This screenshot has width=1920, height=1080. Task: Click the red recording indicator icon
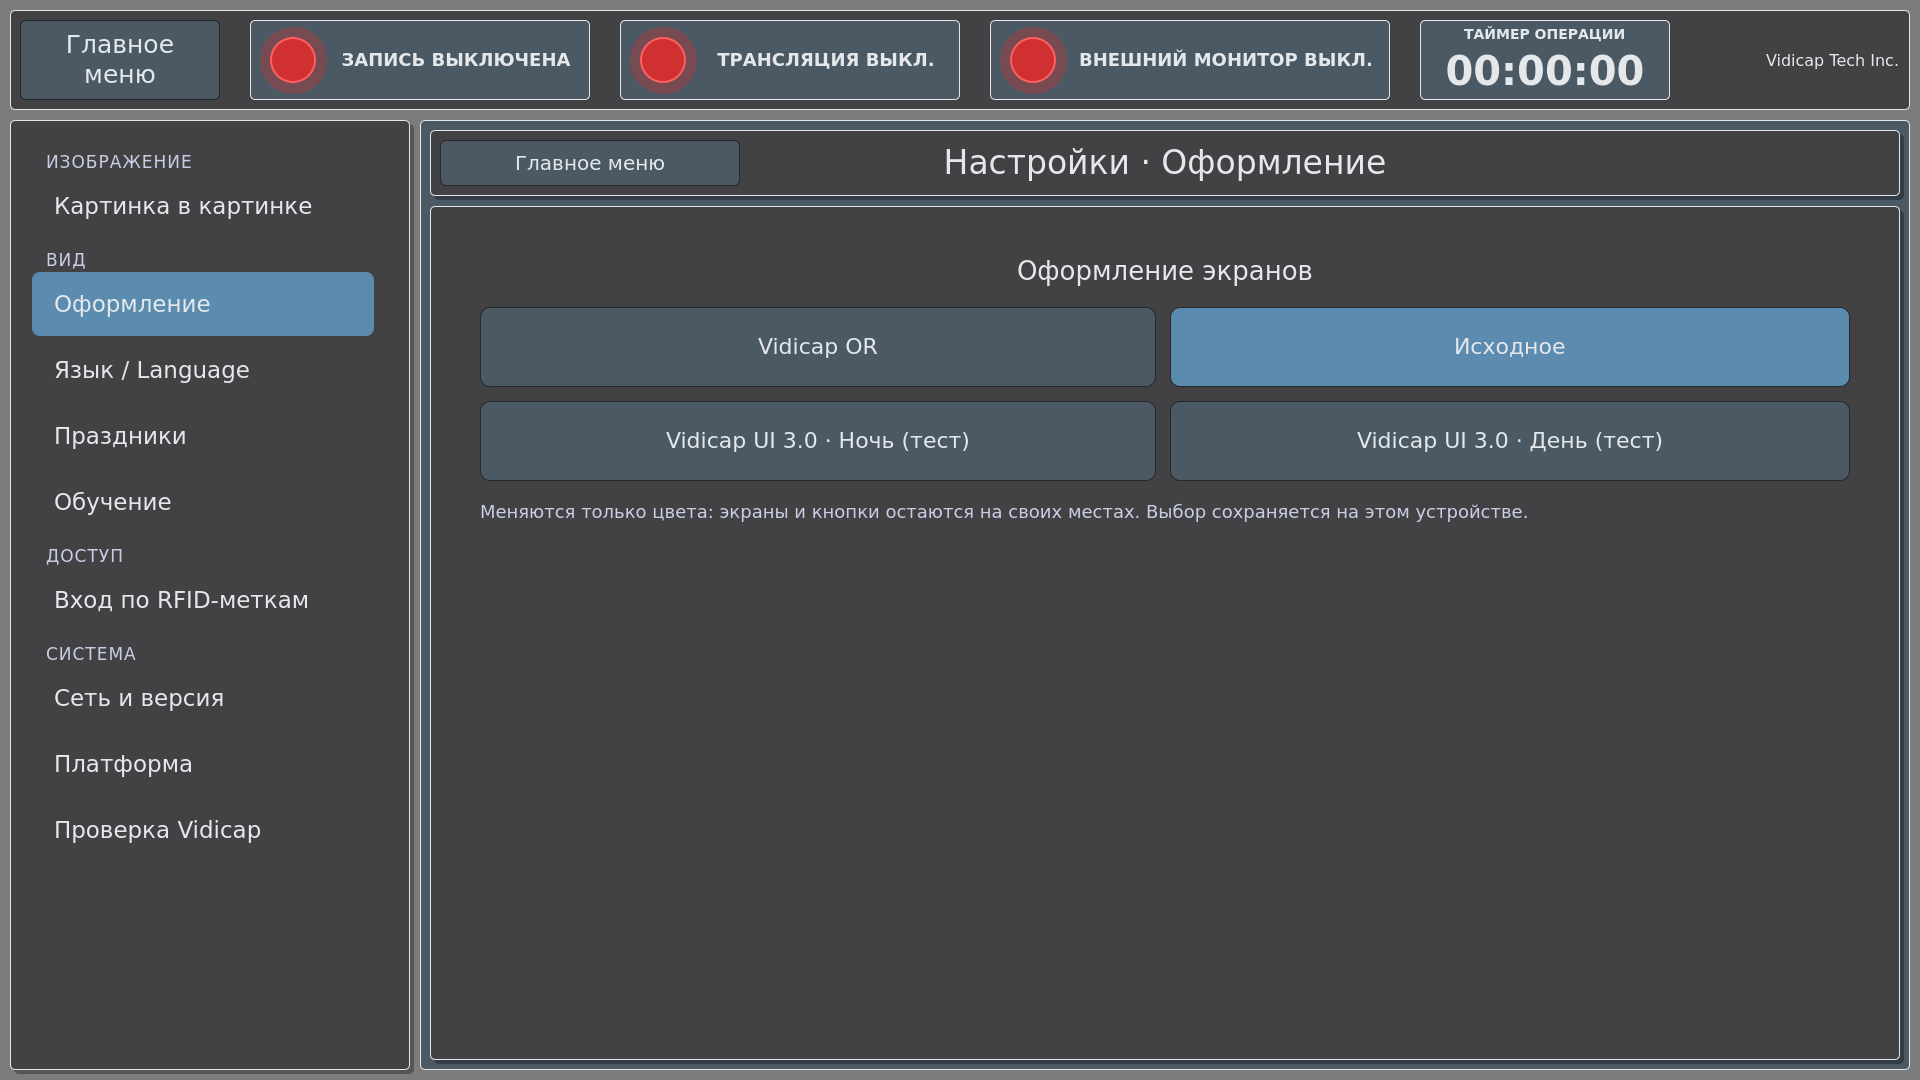293,60
